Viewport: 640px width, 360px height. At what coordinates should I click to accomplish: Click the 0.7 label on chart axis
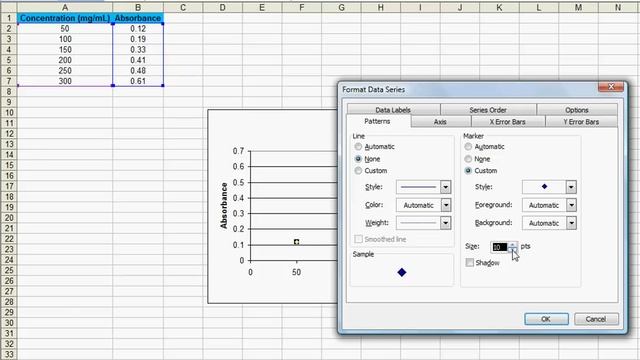click(x=238, y=151)
